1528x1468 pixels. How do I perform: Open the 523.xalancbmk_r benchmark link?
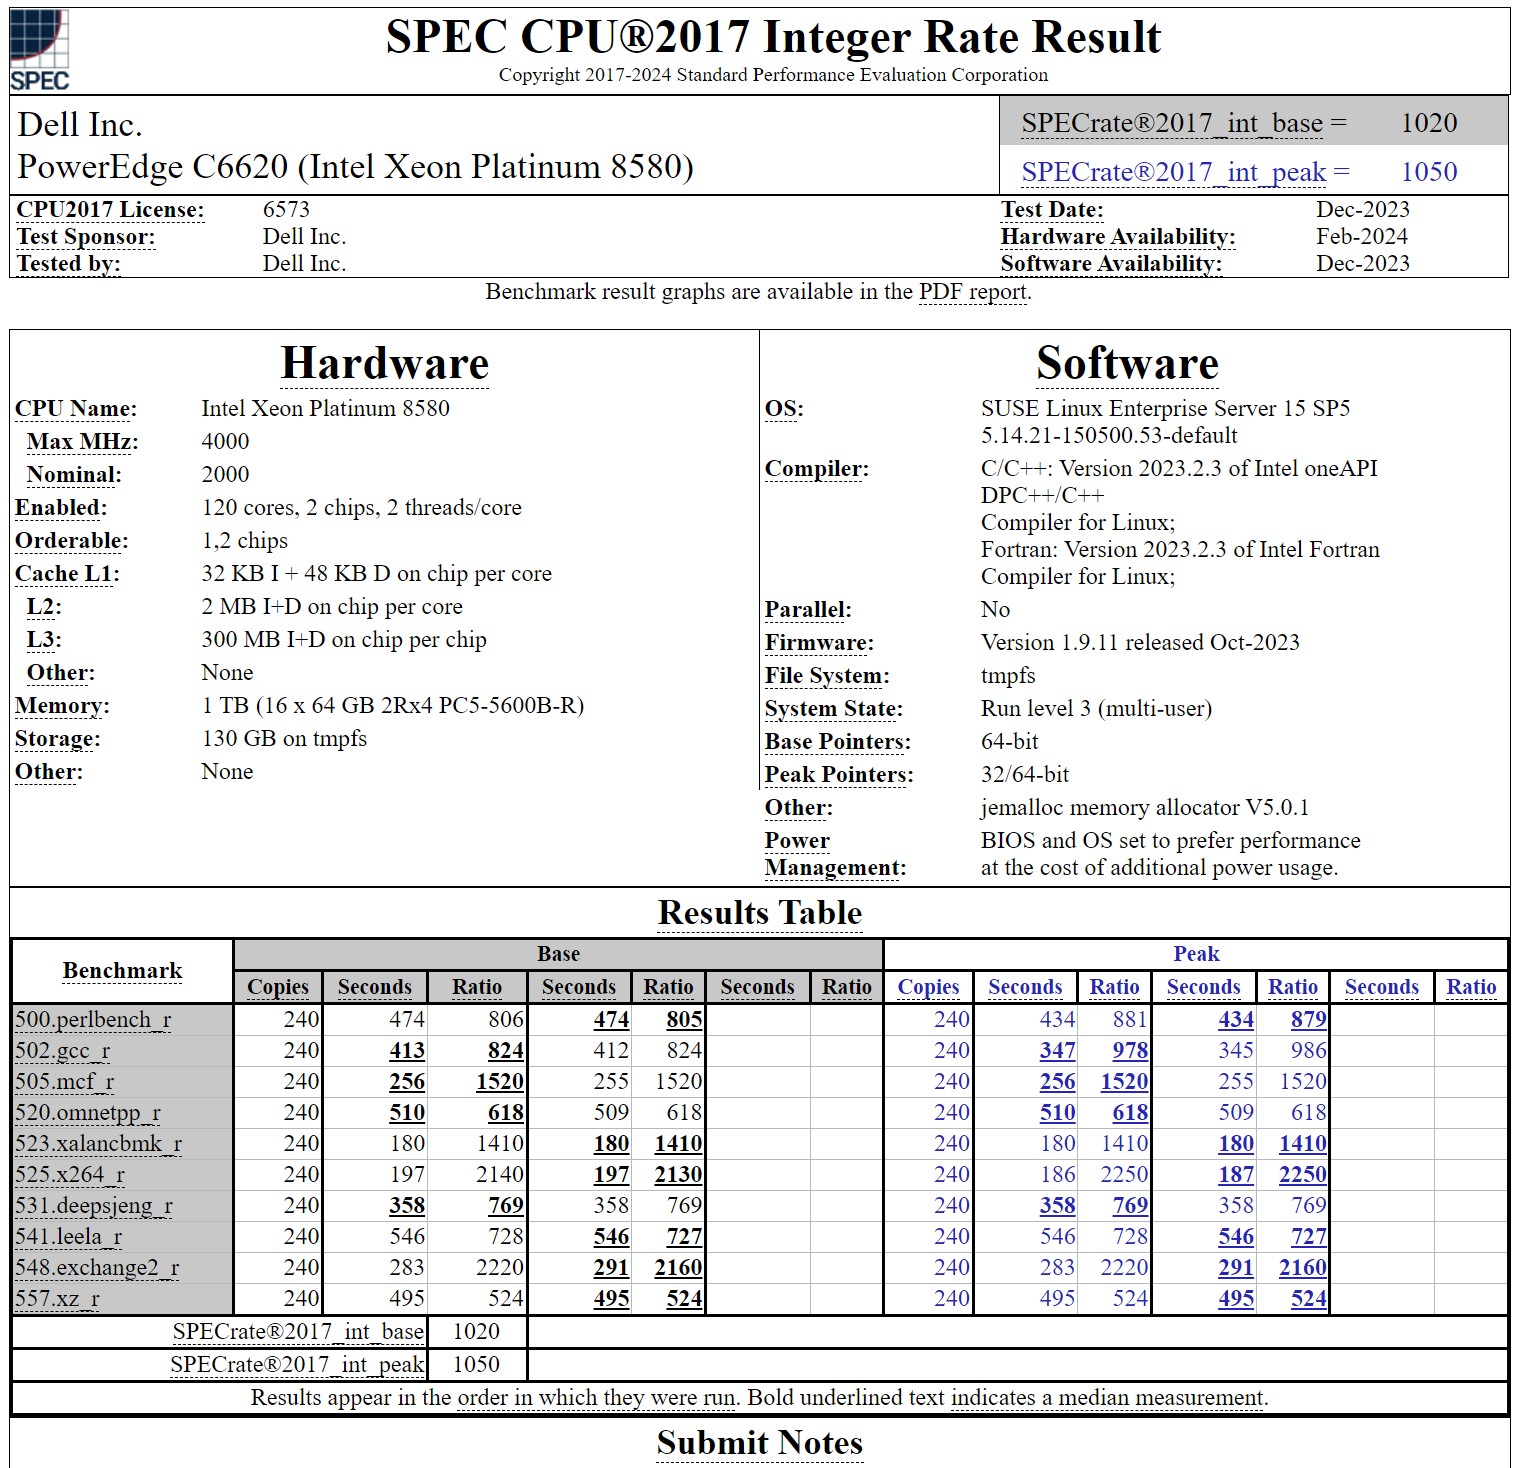[99, 1144]
